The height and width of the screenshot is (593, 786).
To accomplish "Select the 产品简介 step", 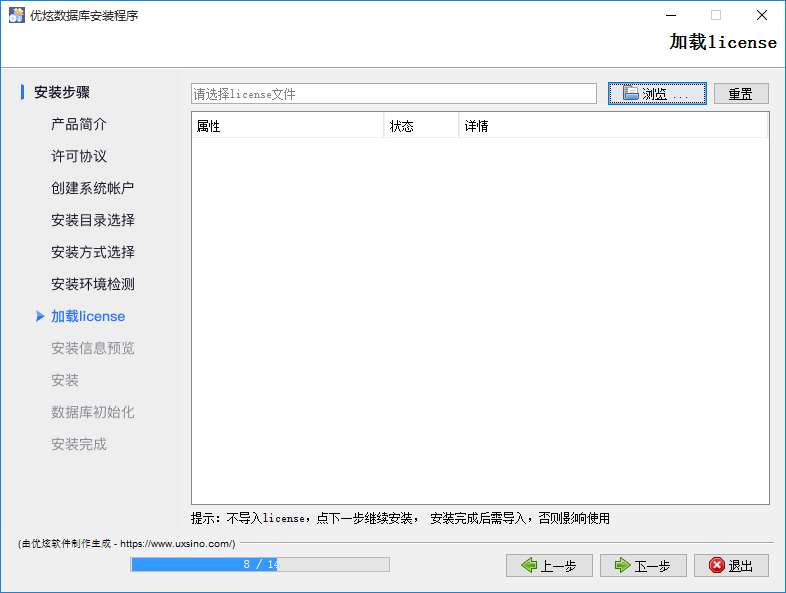I will tap(79, 124).
